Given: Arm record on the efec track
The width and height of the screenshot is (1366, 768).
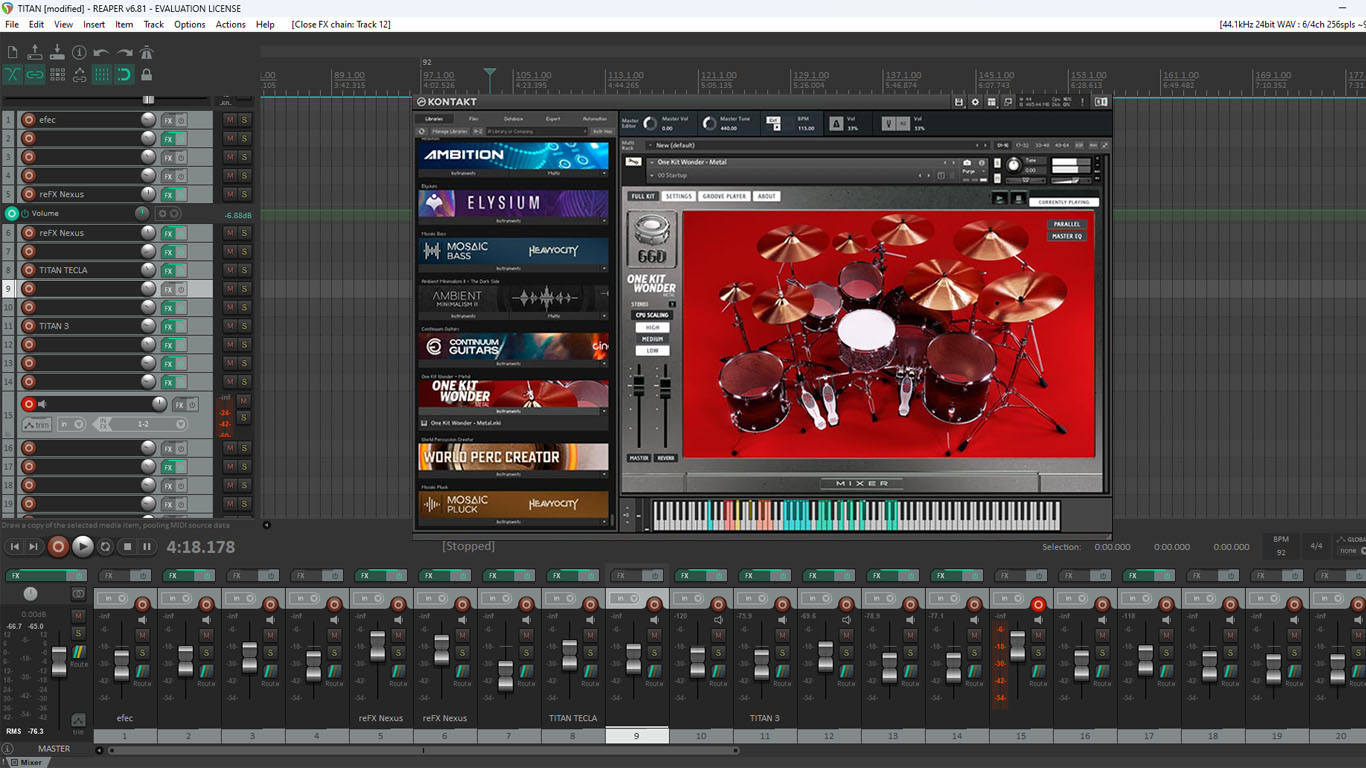Looking at the screenshot, I should (28, 120).
